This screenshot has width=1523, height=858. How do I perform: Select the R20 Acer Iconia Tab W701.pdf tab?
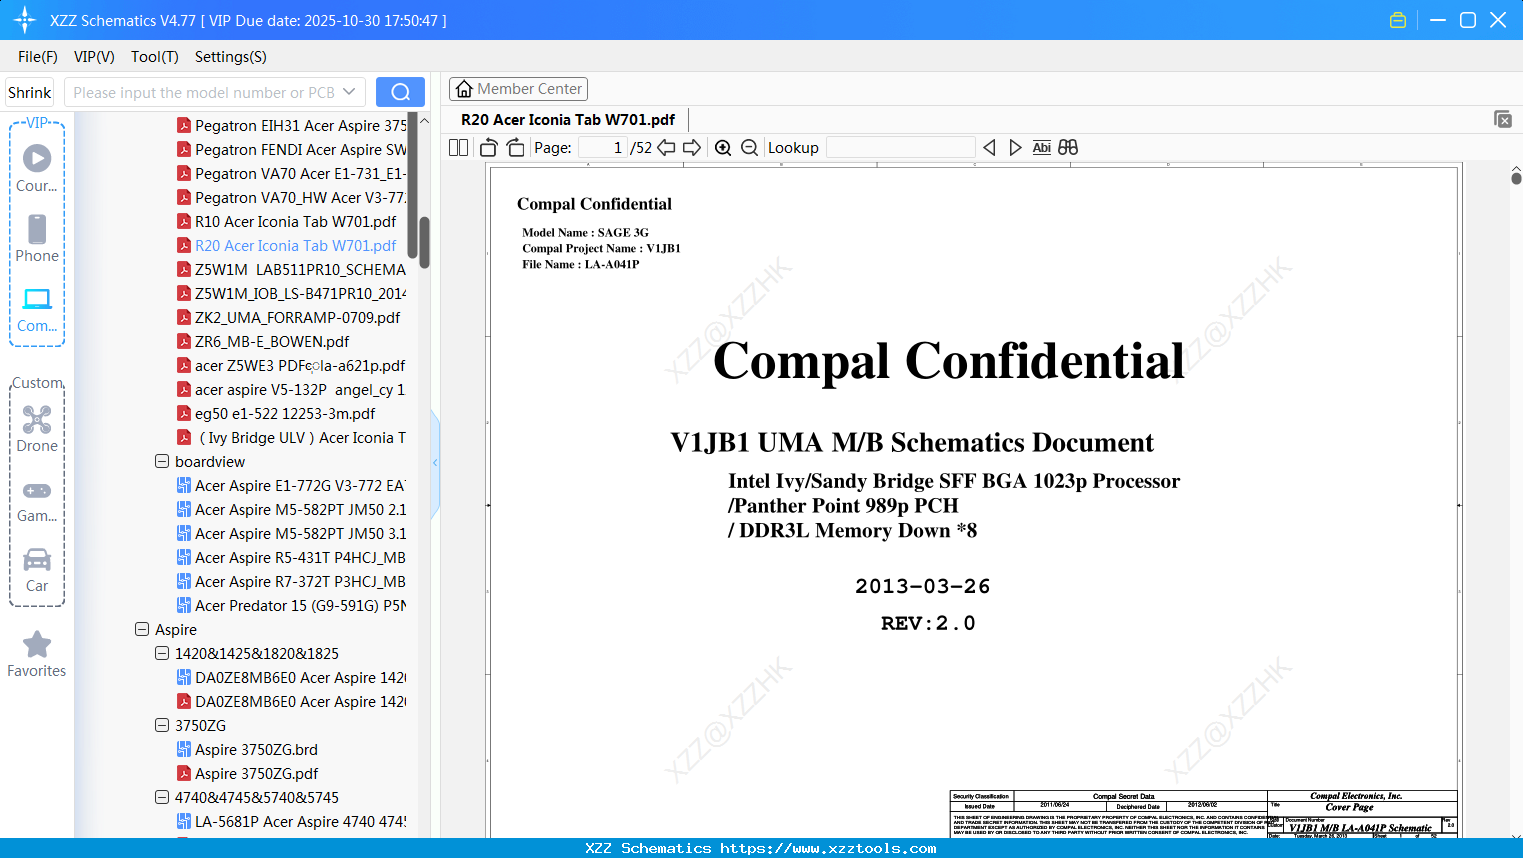(x=568, y=119)
